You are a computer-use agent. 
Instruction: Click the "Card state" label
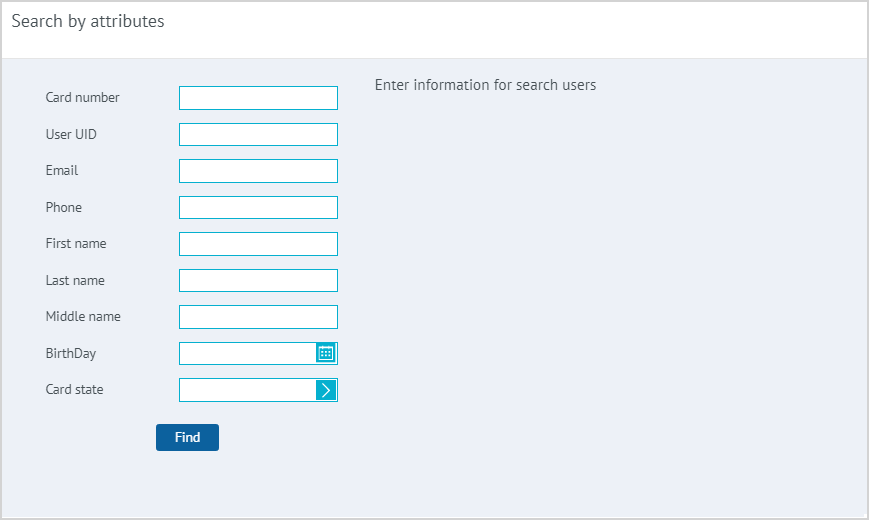tap(74, 390)
